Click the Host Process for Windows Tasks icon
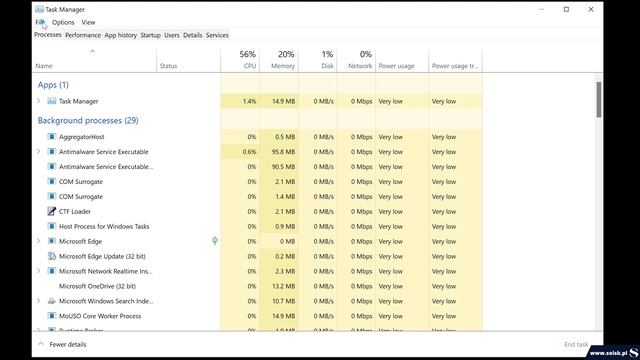 coord(51,226)
